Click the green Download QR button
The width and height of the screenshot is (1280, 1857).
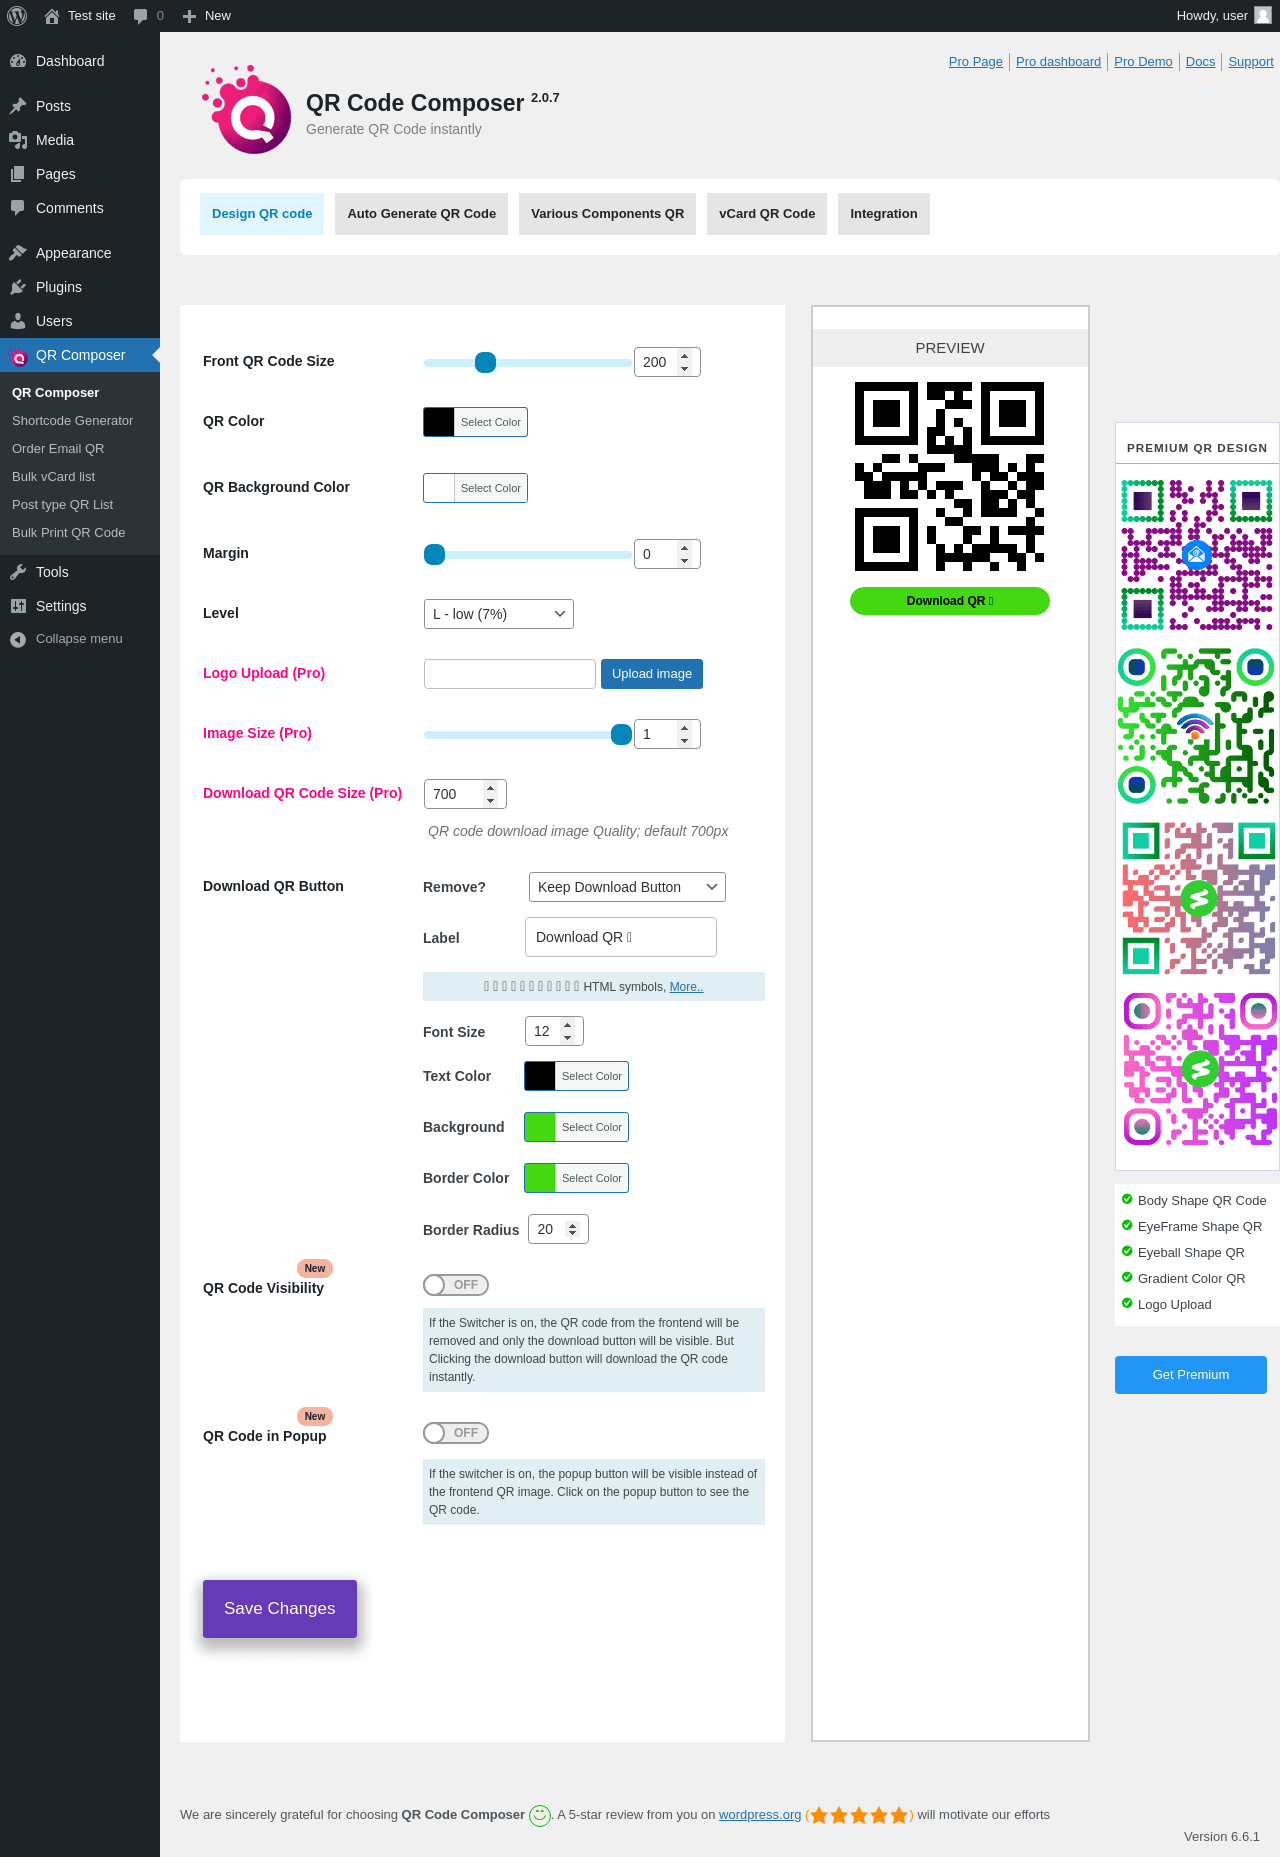950,601
